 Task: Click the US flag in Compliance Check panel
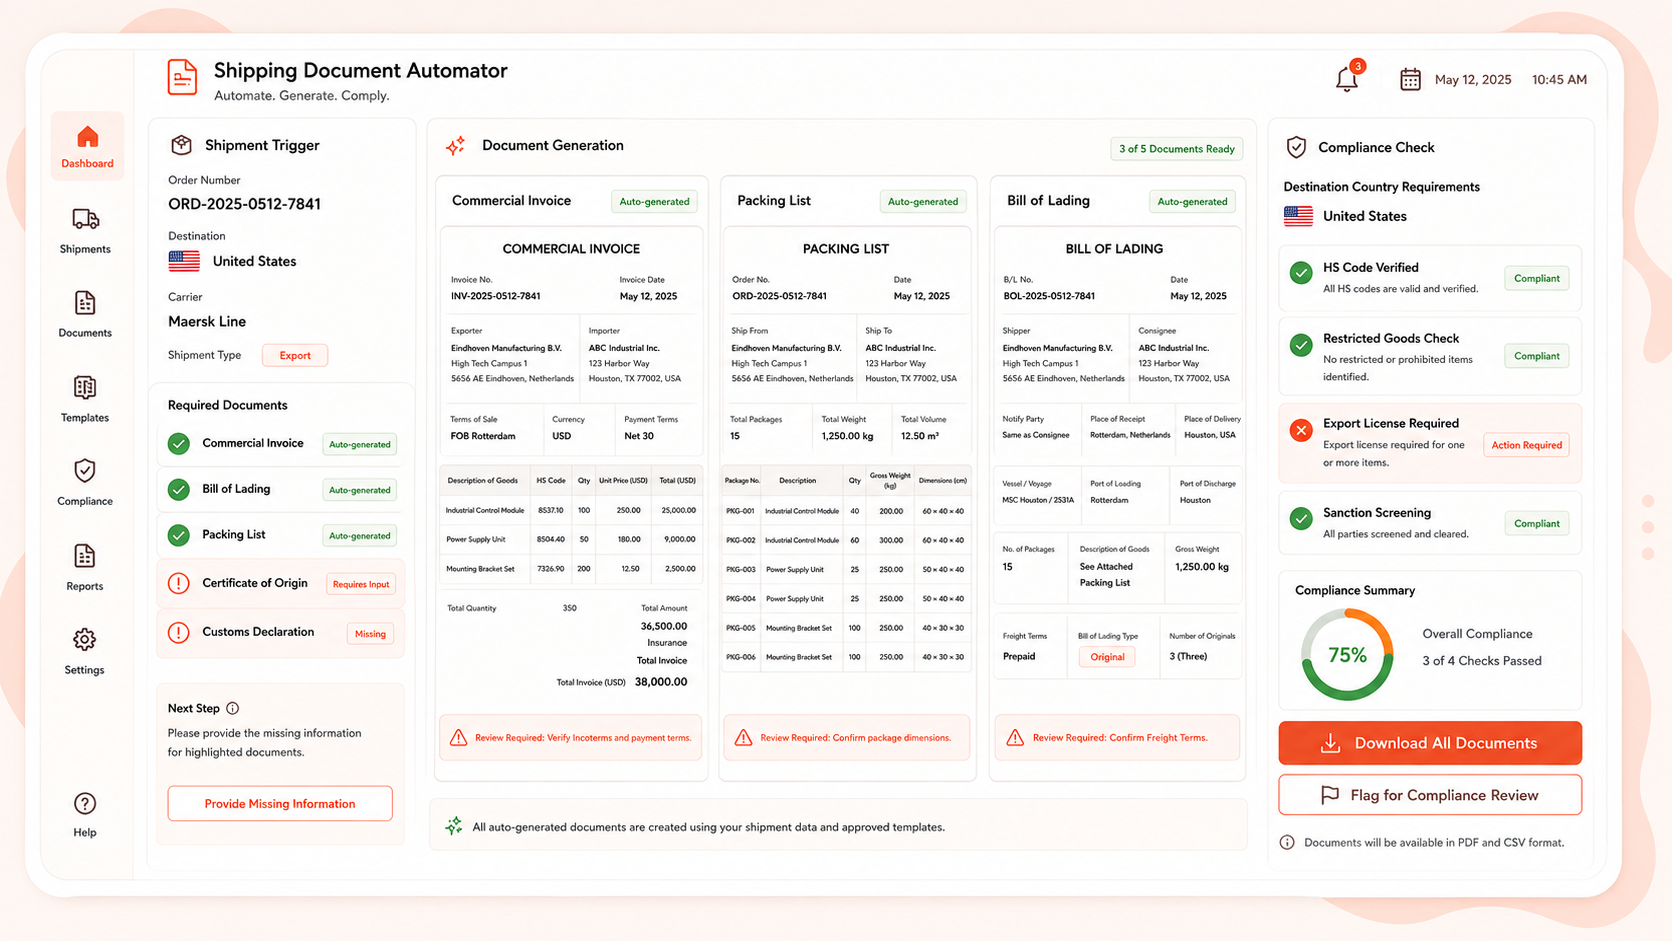pos(1298,216)
